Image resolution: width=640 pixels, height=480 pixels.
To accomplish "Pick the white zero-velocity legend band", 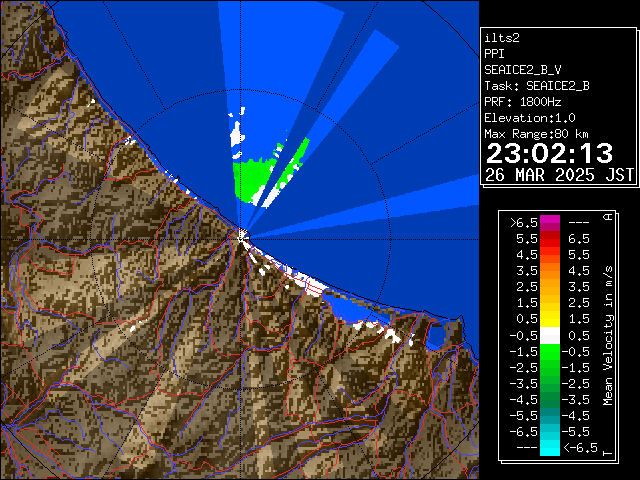I will tap(550, 336).
